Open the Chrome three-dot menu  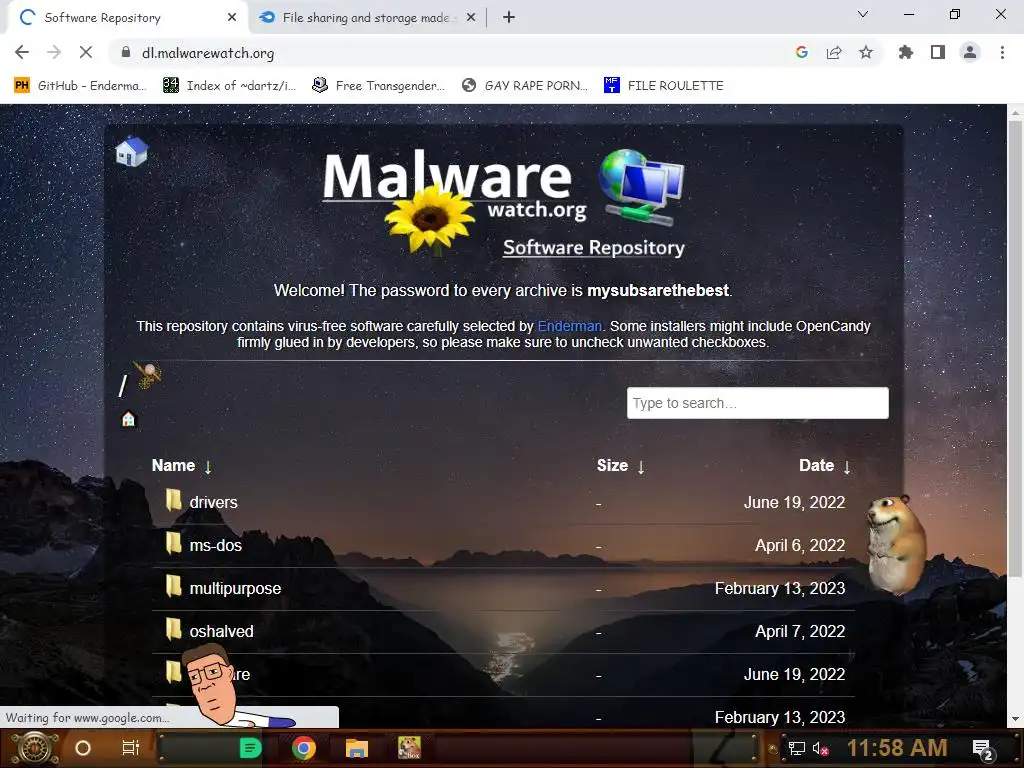1002,52
